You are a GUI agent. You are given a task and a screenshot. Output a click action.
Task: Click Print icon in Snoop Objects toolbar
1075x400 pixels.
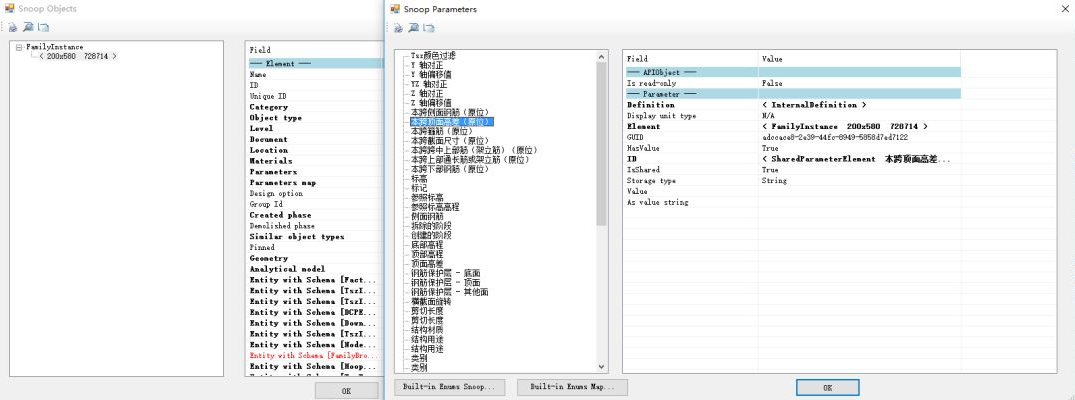point(12,27)
